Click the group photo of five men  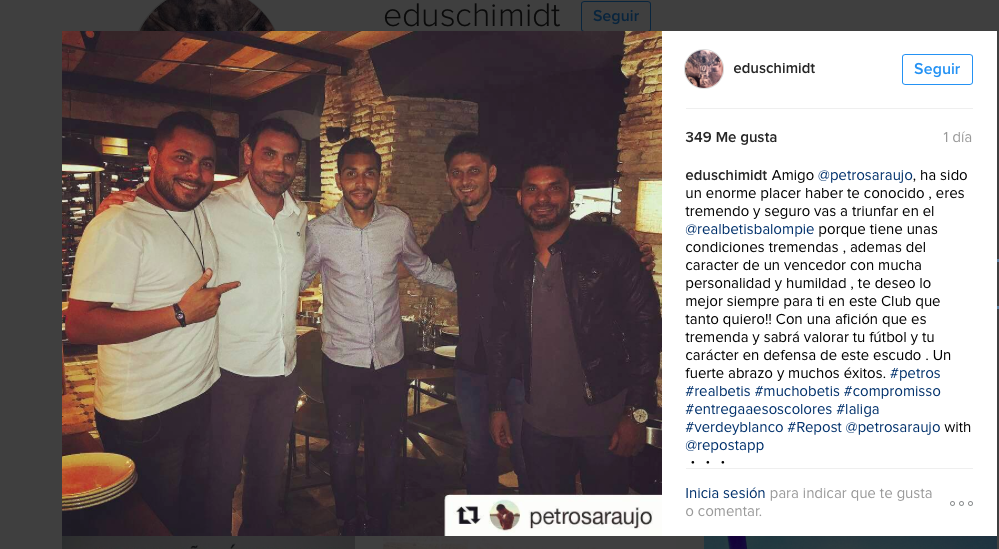[362, 283]
